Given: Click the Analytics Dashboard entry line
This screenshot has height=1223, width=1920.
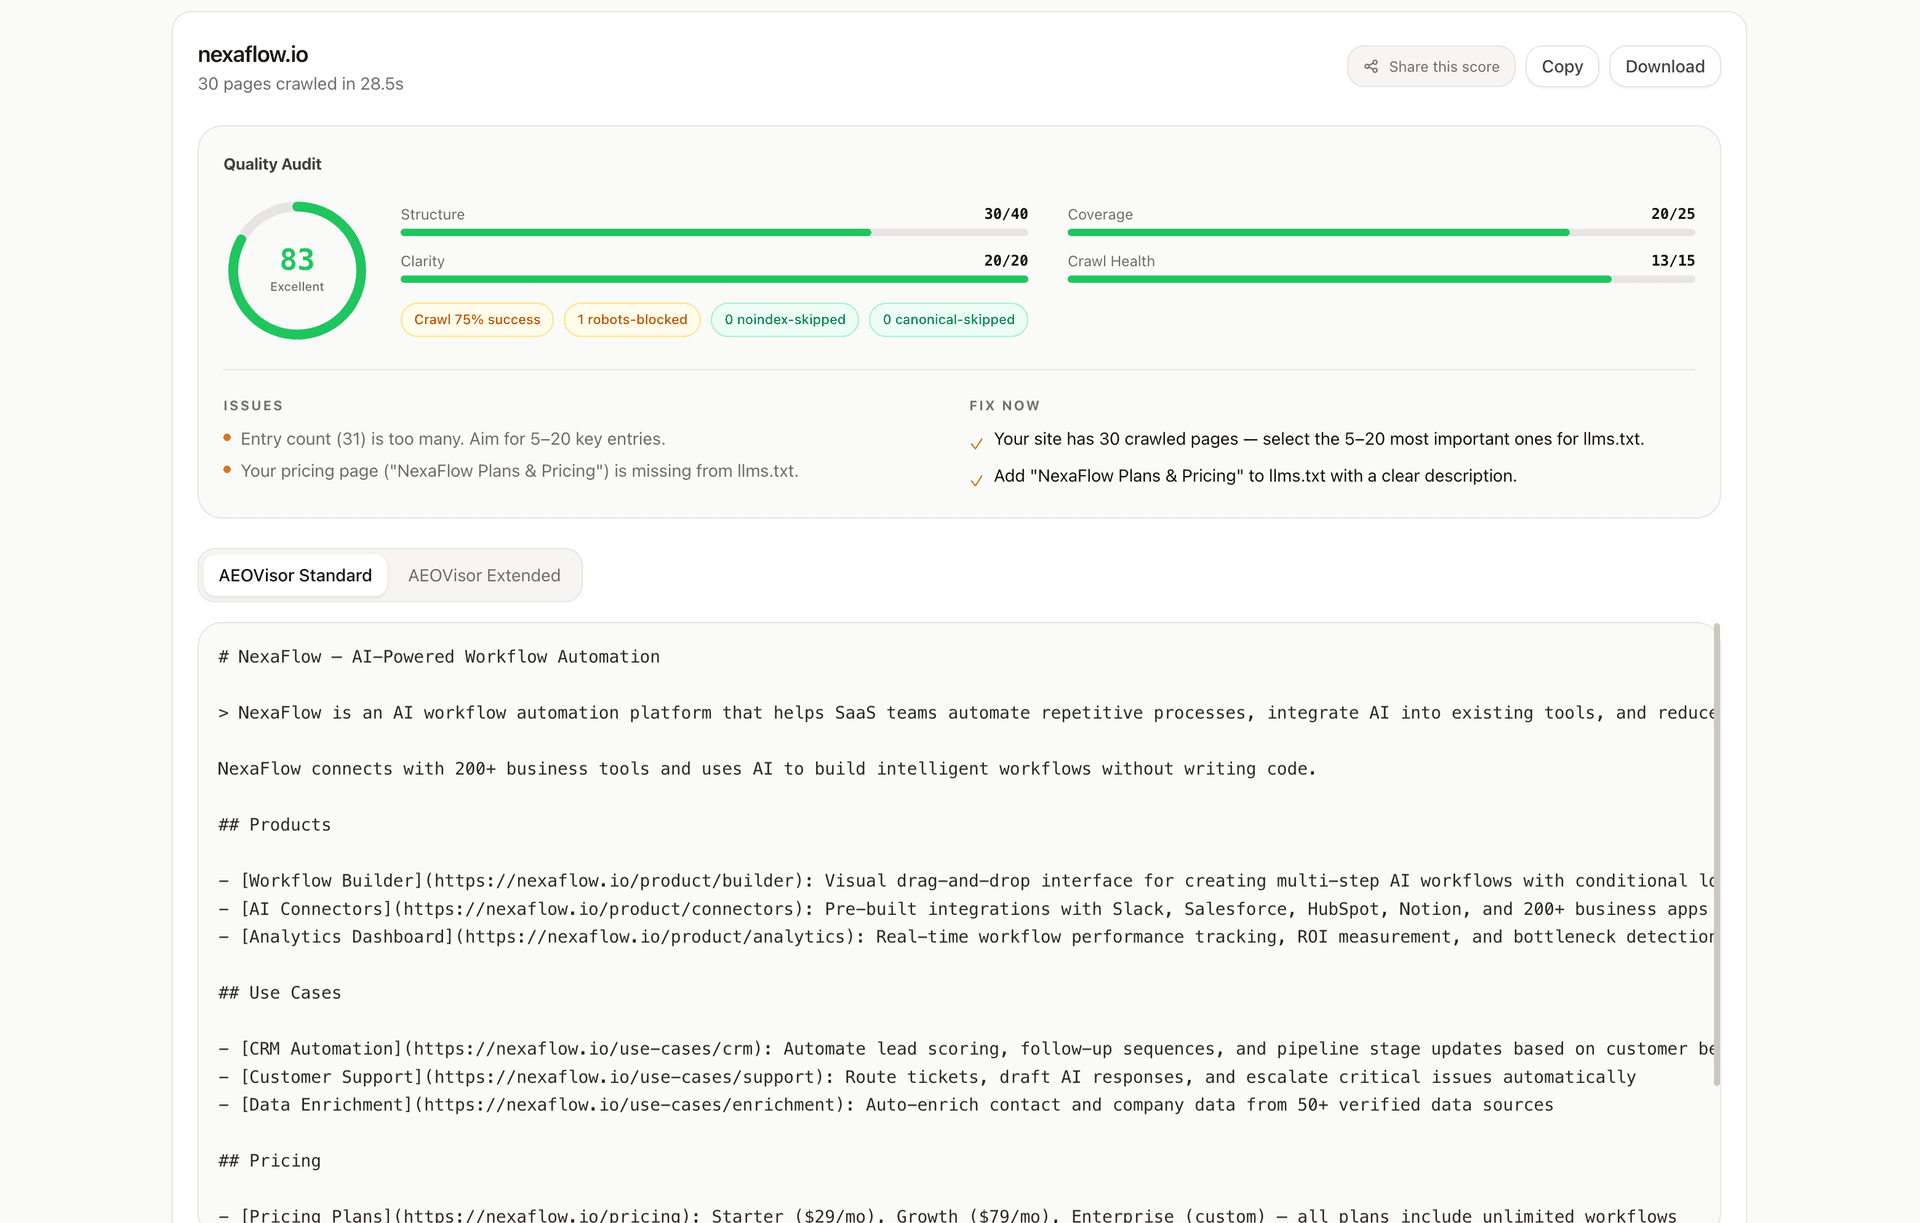Looking at the screenshot, I should click(966, 937).
